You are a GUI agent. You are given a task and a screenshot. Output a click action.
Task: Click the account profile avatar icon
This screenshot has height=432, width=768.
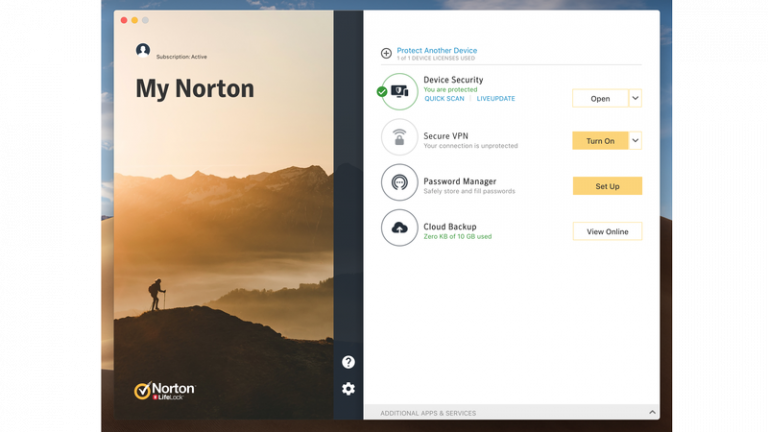pyautogui.click(x=143, y=50)
